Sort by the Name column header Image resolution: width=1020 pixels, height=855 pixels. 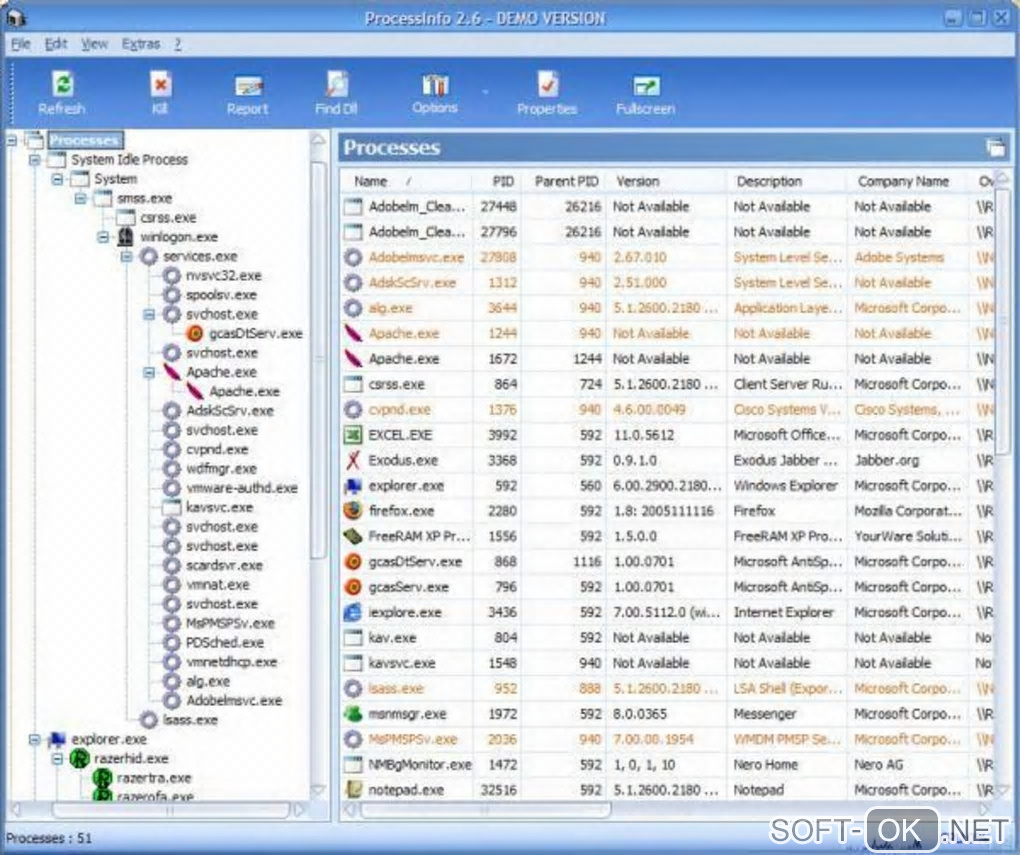pos(406,182)
